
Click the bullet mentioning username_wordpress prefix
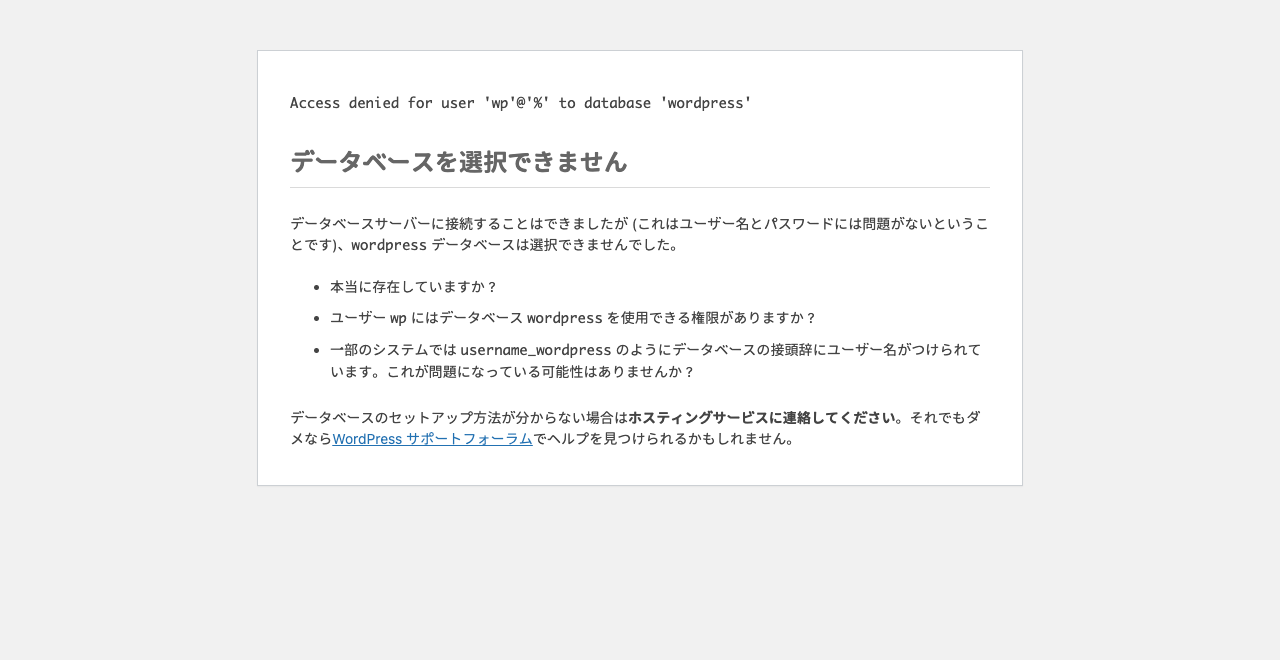point(656,360)
